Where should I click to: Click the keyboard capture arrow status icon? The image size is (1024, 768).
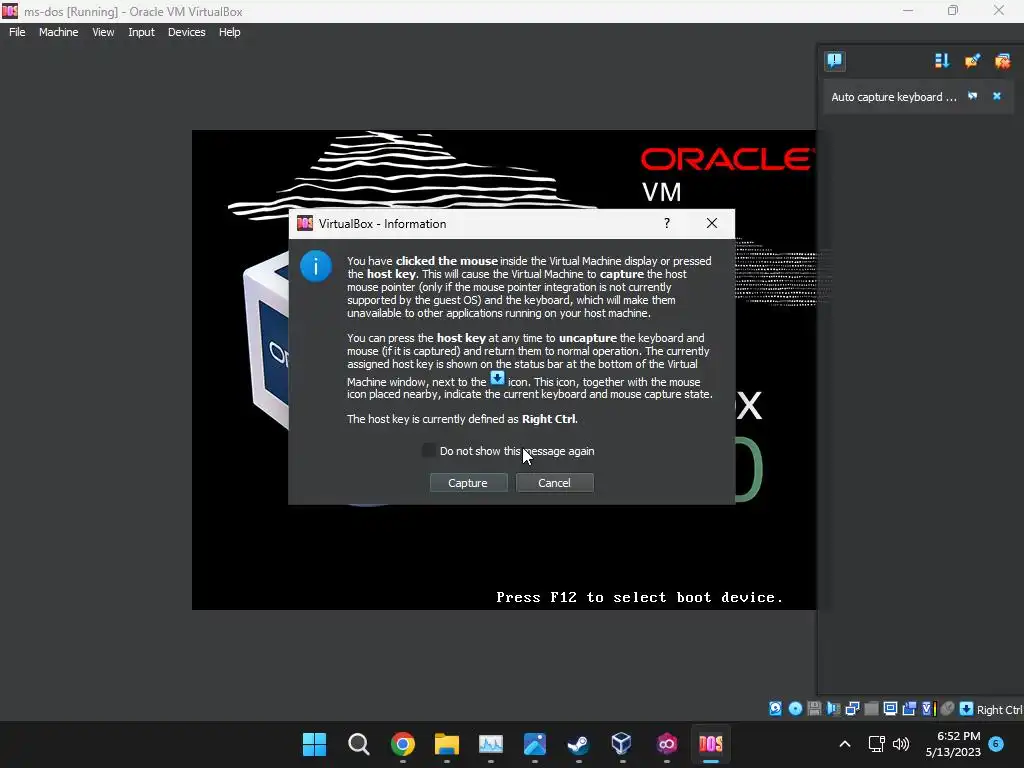pyautogui.click(x=967, y=709)
